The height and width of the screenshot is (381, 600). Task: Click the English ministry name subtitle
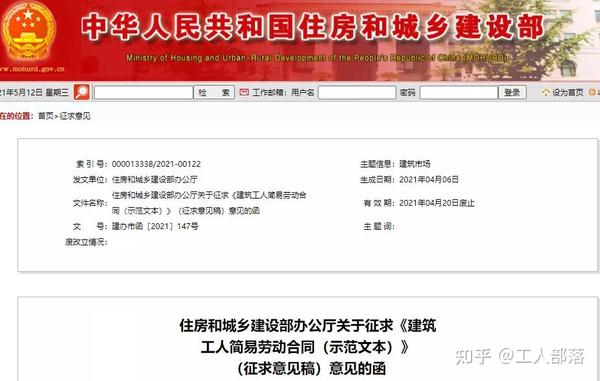pos(316,58)
